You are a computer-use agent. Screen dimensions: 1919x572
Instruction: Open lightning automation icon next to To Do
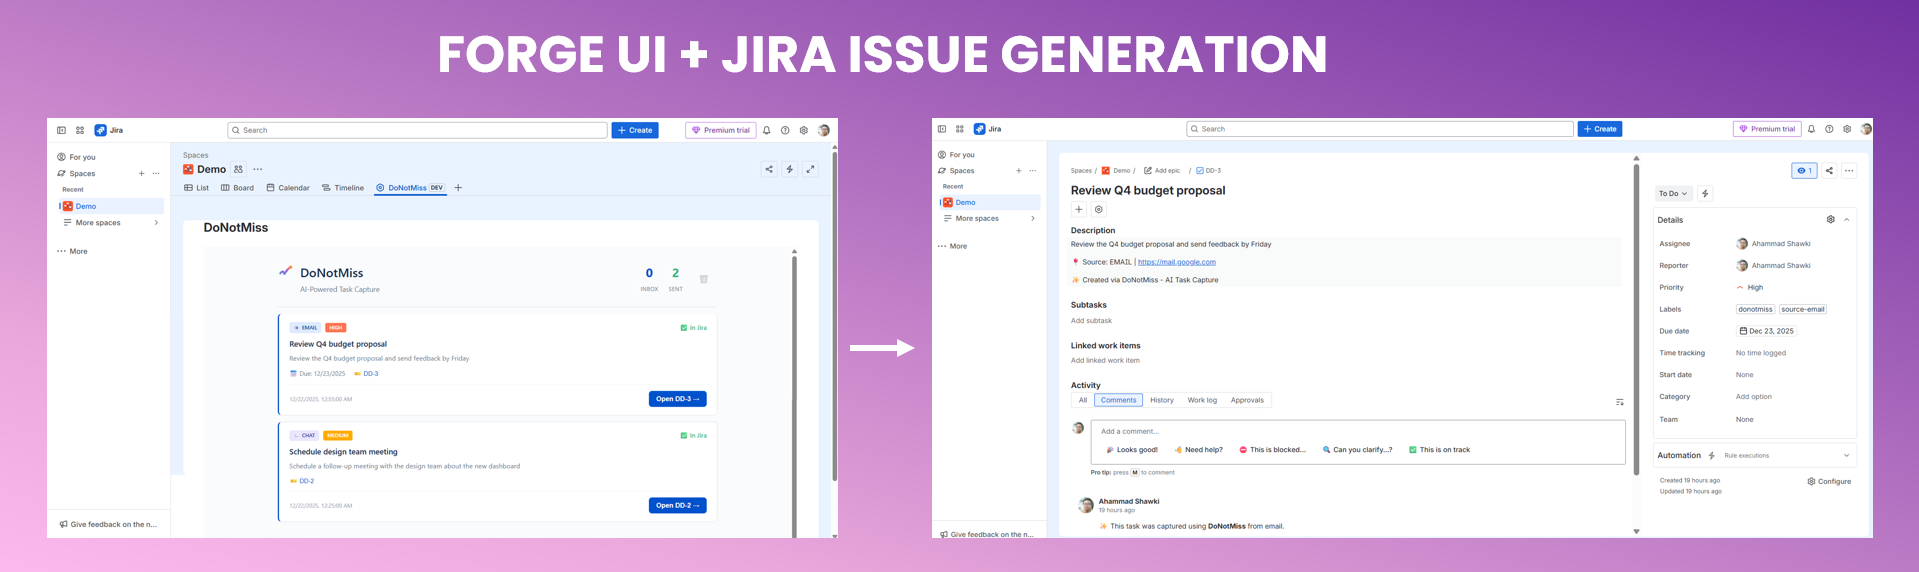(x=1705, y=193)
